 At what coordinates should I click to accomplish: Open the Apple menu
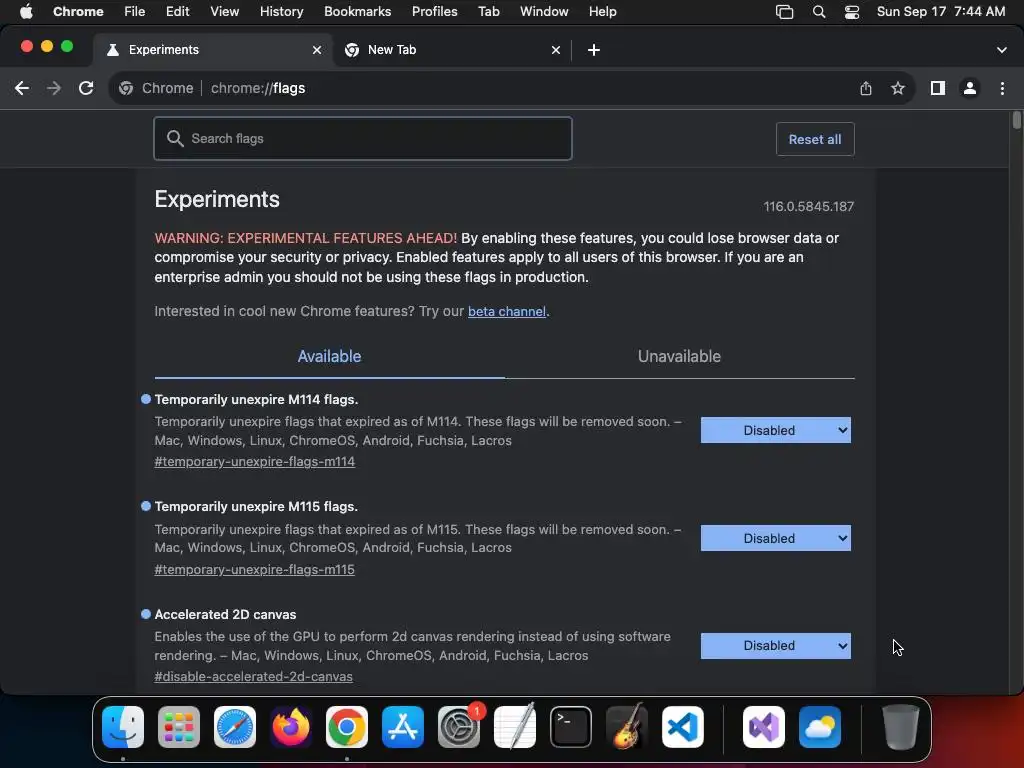(x=26, y=12)
